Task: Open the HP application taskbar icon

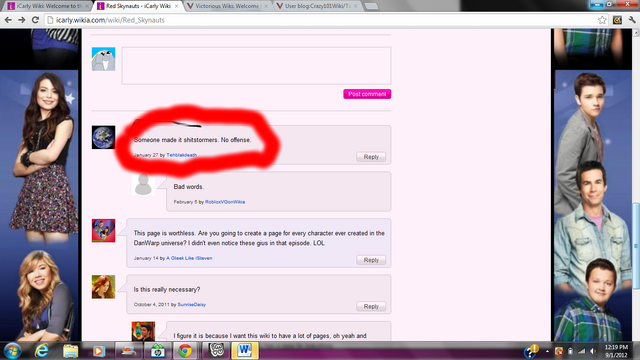Action: 157,351
